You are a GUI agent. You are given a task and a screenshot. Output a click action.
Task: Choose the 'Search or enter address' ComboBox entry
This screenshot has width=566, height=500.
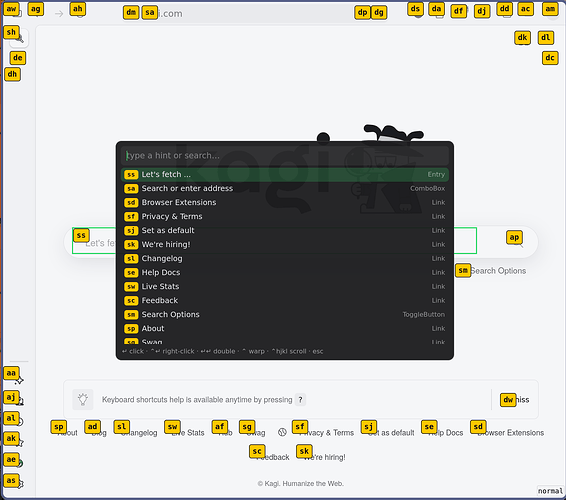tap(285, 188)
